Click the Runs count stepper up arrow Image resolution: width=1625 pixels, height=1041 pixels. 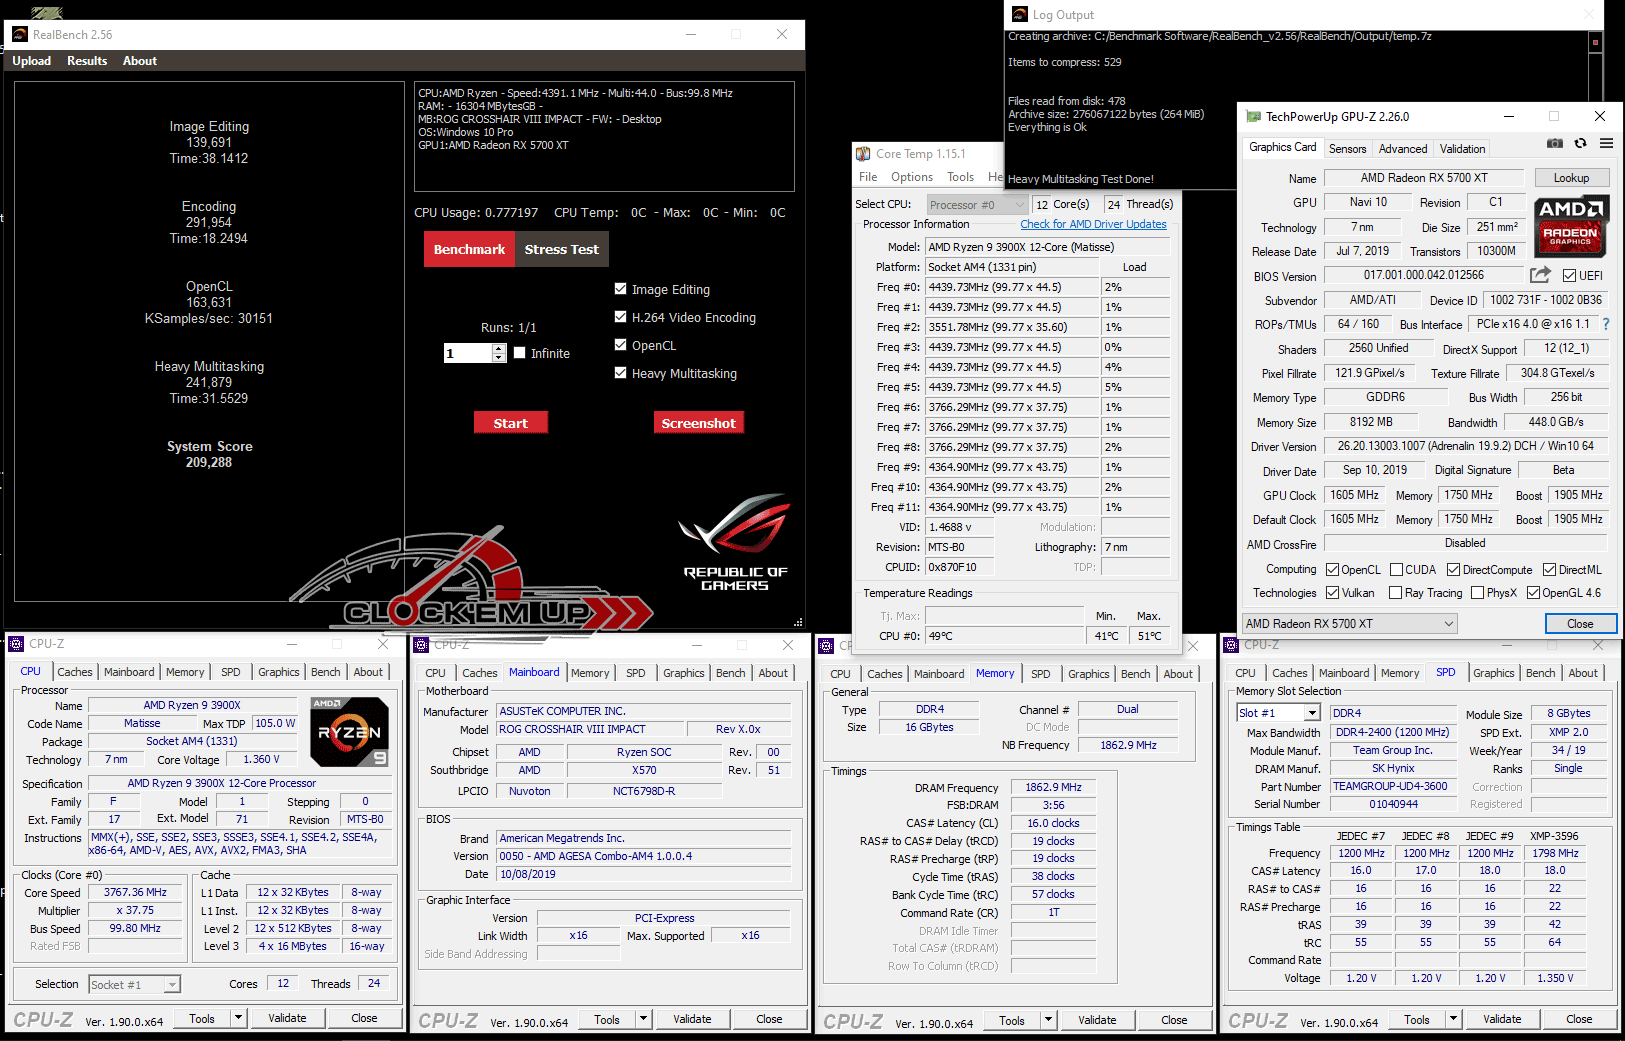(x=499, y=348)
